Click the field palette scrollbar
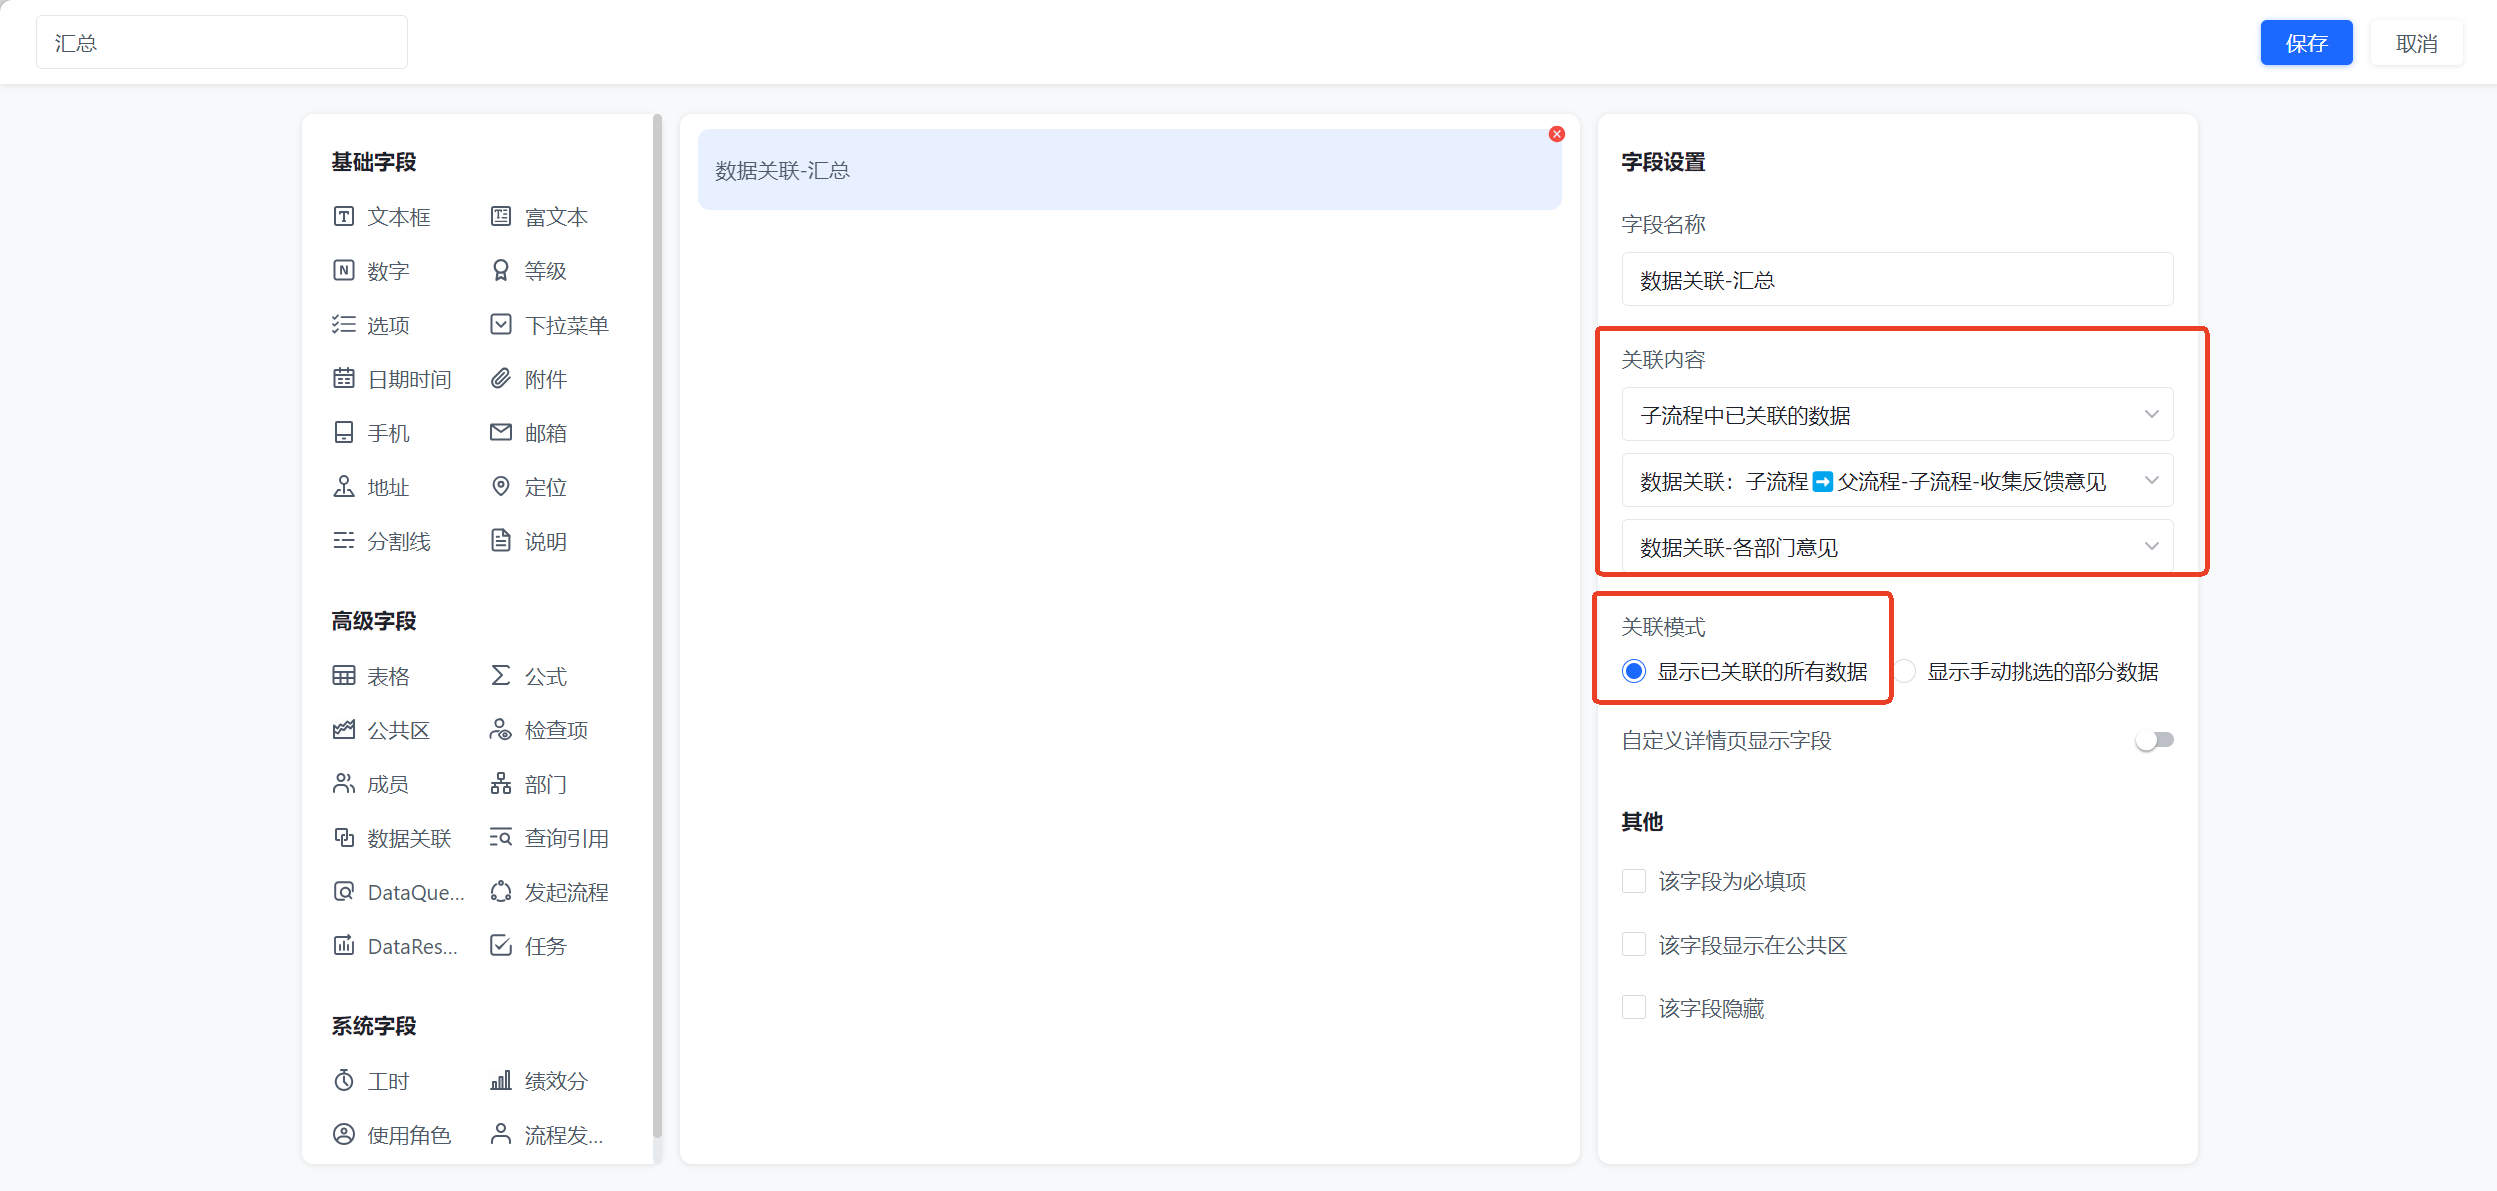Screen dimensions: 2497x1191 (657, 625)
